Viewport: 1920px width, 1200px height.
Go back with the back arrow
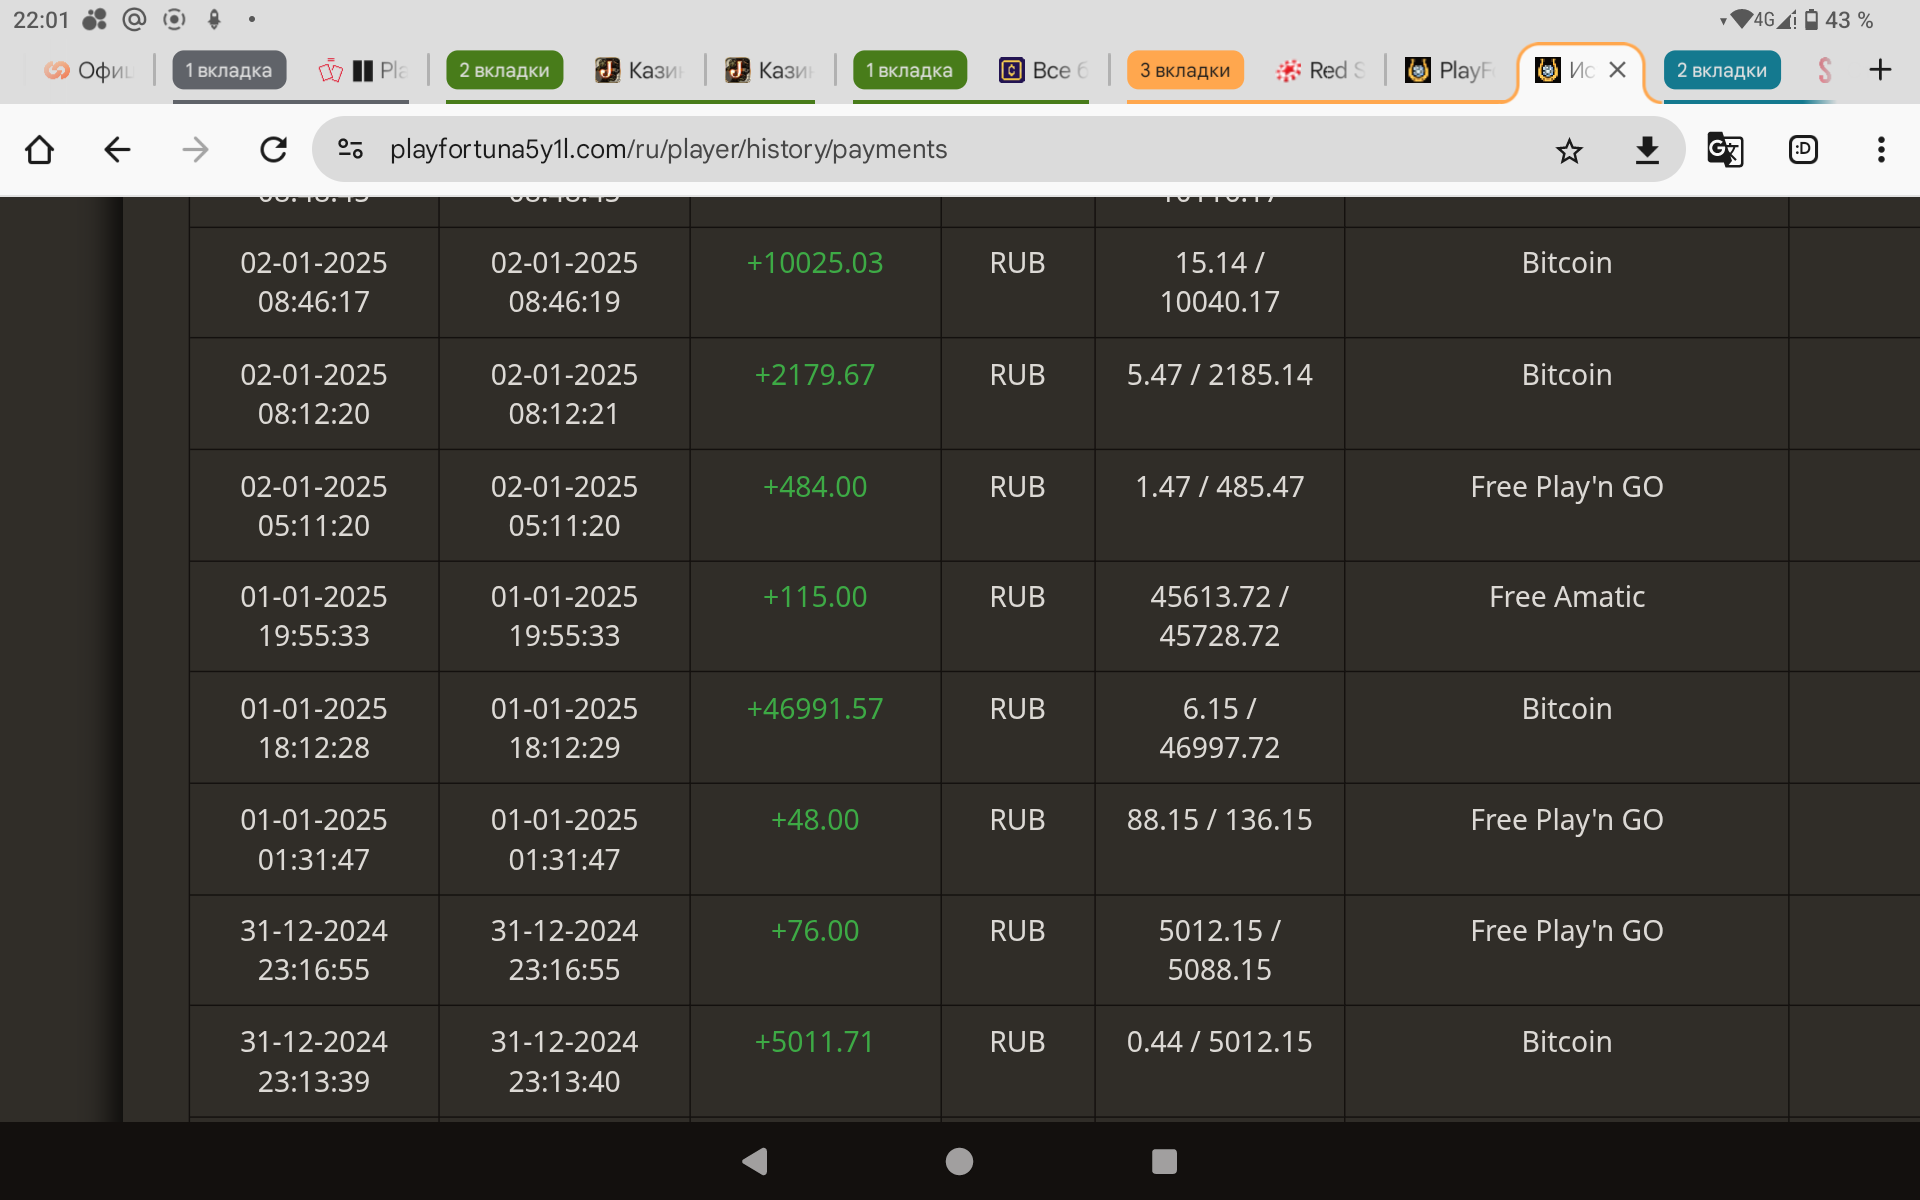click(x=117, y=150)
